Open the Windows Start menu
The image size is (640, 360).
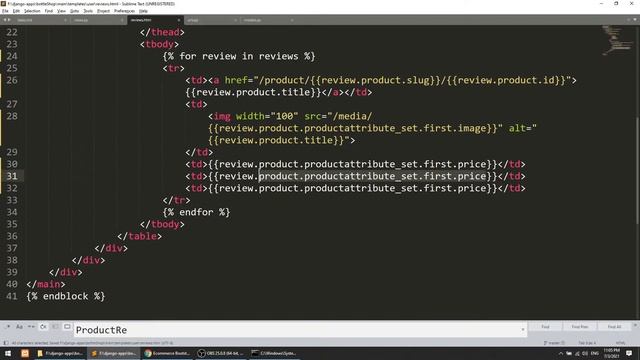point(8,353)
